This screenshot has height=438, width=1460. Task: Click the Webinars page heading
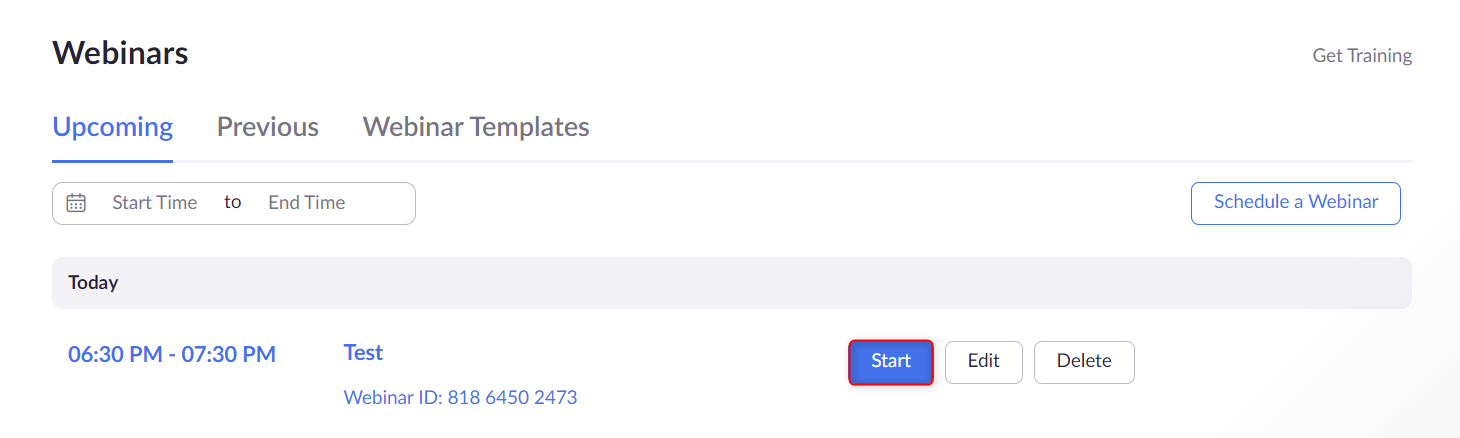pyautogui.click(x=120, y=53)
